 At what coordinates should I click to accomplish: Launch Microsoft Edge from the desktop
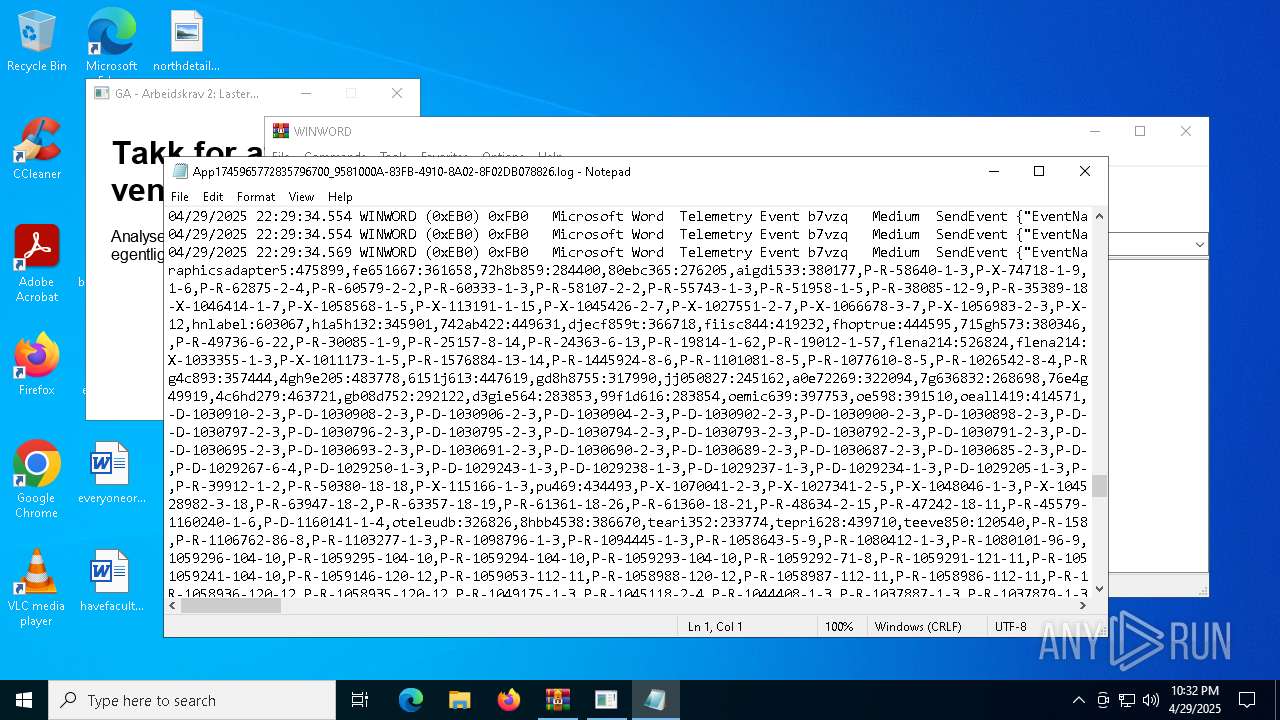[x=111, y=42]
